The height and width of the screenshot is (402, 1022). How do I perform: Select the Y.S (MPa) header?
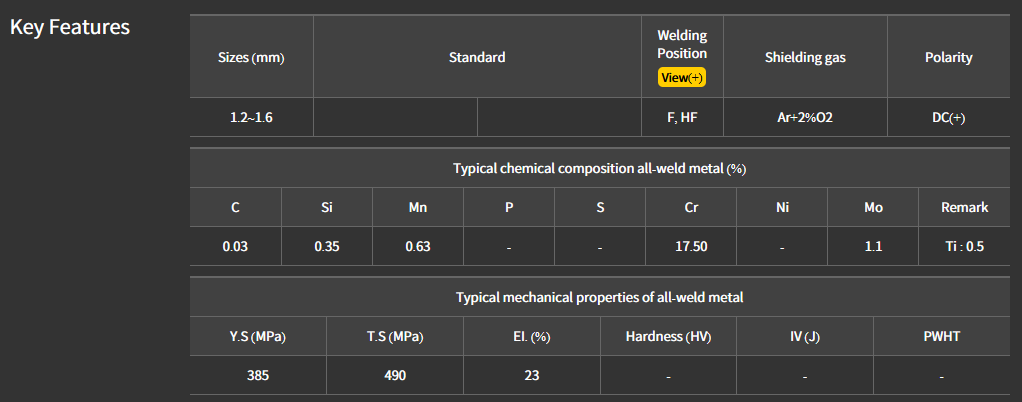pyautogui.click(x=258, y=336)
